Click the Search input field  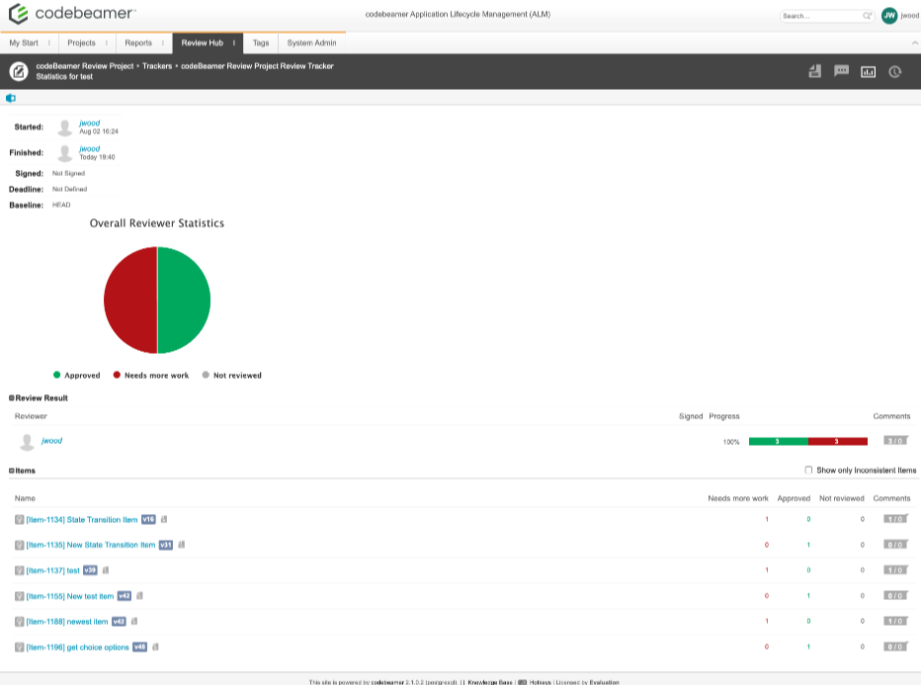819,16
